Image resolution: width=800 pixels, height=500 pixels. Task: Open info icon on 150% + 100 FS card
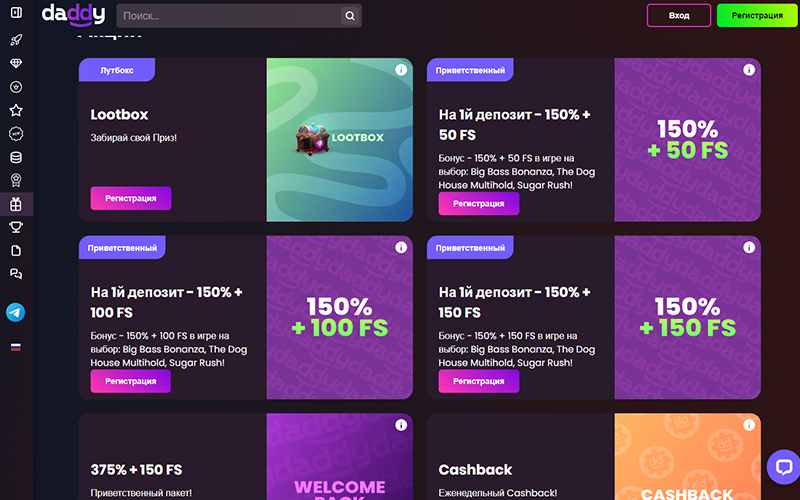[401, 247]
